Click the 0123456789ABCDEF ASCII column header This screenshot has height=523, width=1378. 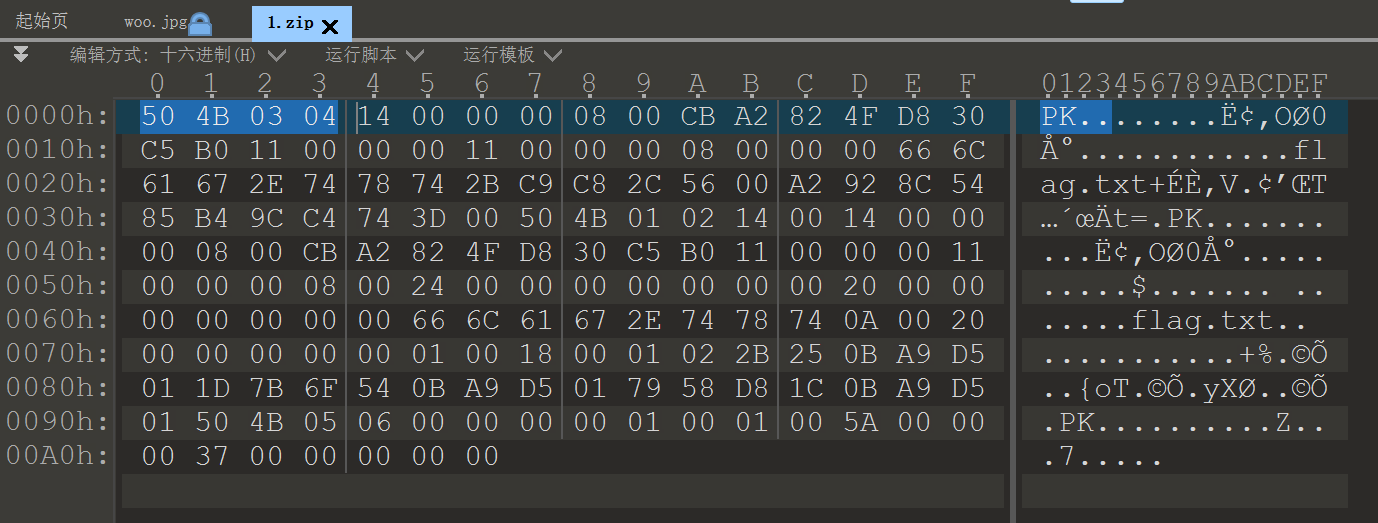point(1185,83)
